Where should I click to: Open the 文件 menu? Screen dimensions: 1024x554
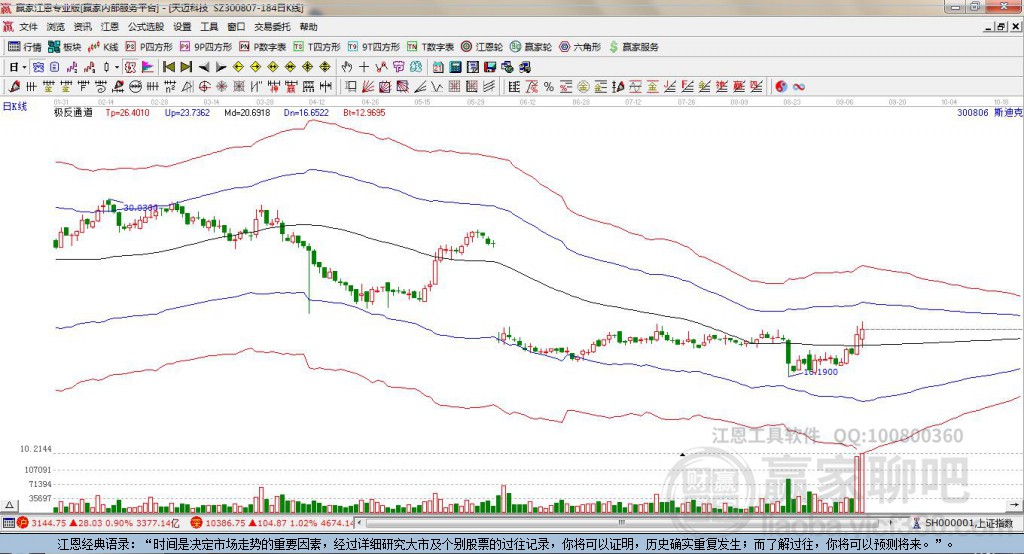(28, 27)
